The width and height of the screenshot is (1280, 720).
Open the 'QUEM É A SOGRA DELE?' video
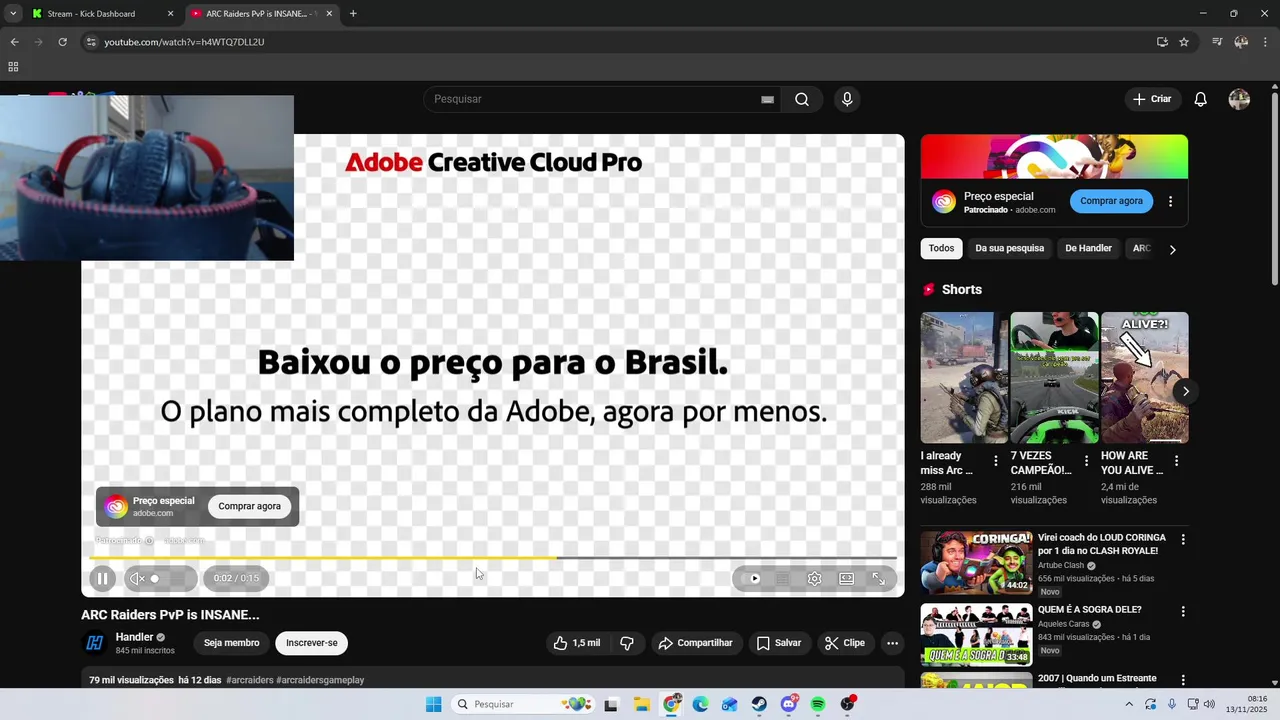(976, 635)
